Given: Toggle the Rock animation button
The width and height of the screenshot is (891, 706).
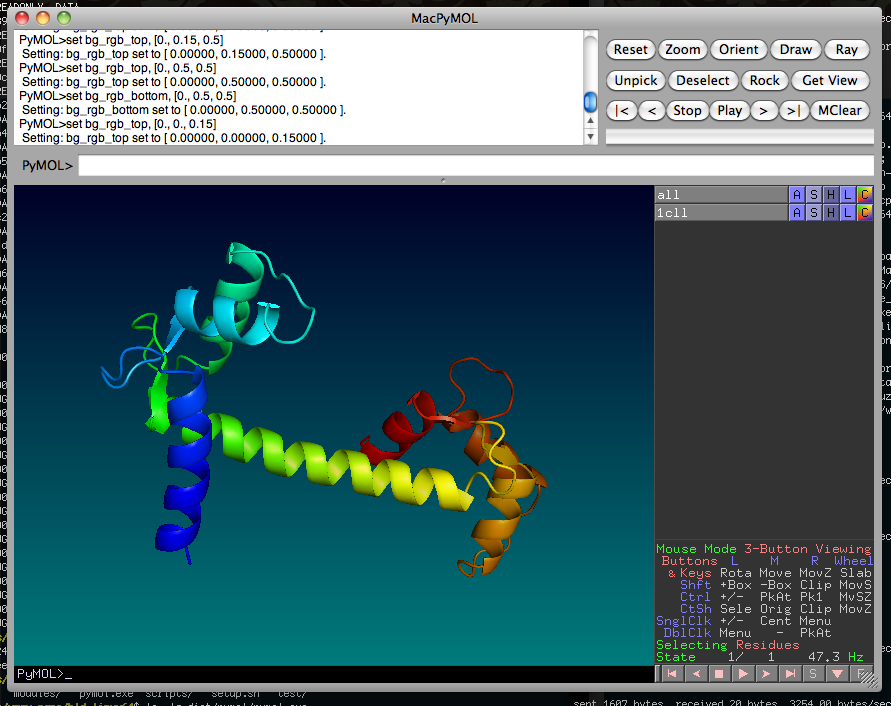Looking at the screenshot, I should 764,80.
